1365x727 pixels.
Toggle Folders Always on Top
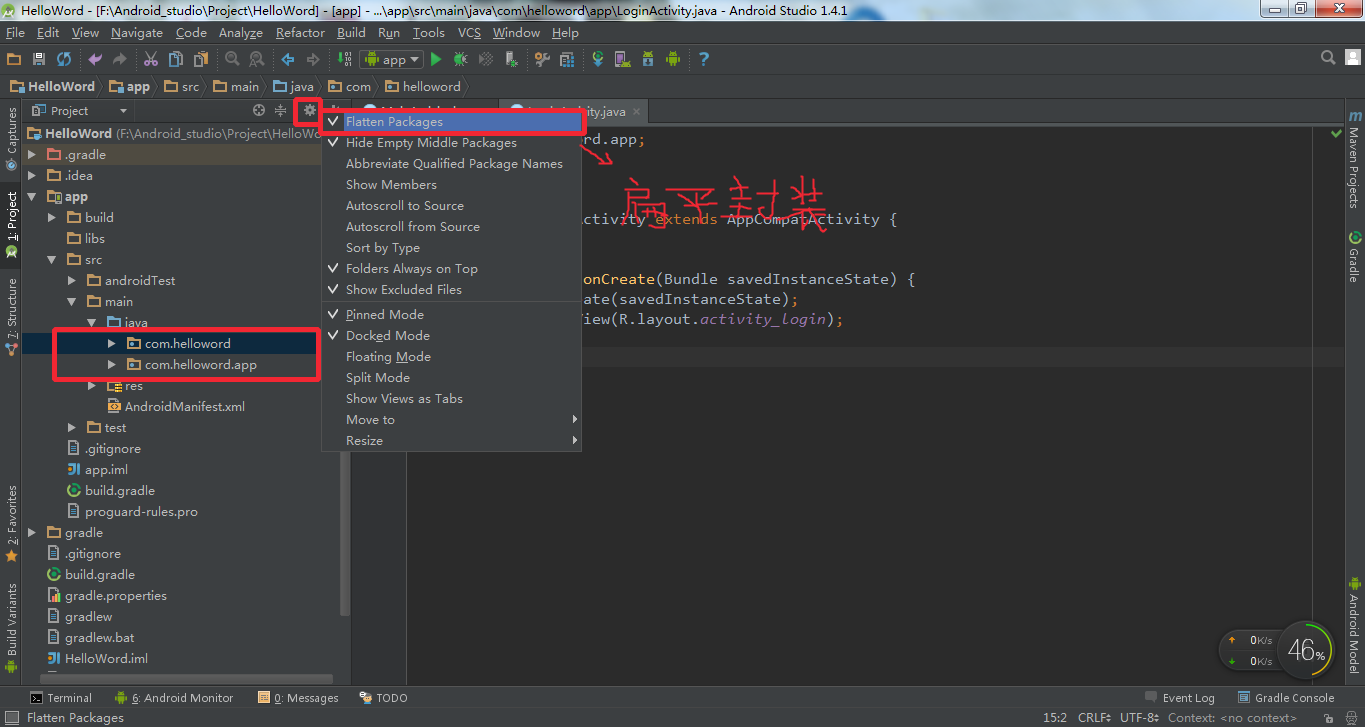452,269
